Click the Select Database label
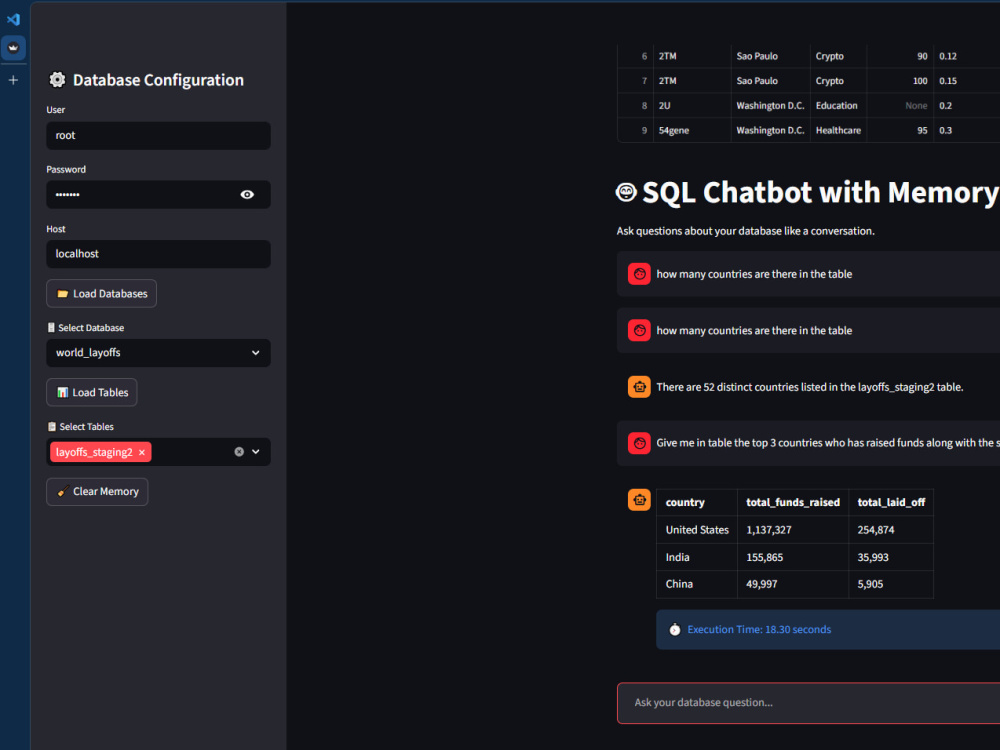1000x750 pixels. [x=91, y=328]
